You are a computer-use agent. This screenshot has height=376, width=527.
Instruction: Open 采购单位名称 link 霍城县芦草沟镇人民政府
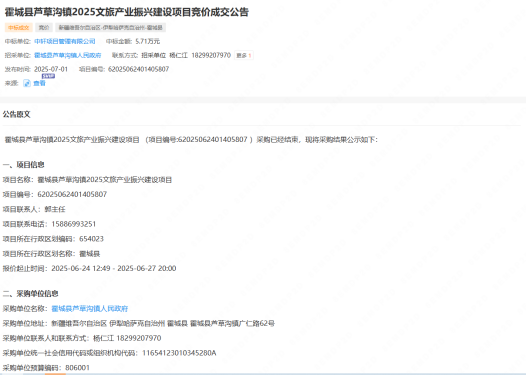[90, 308]
